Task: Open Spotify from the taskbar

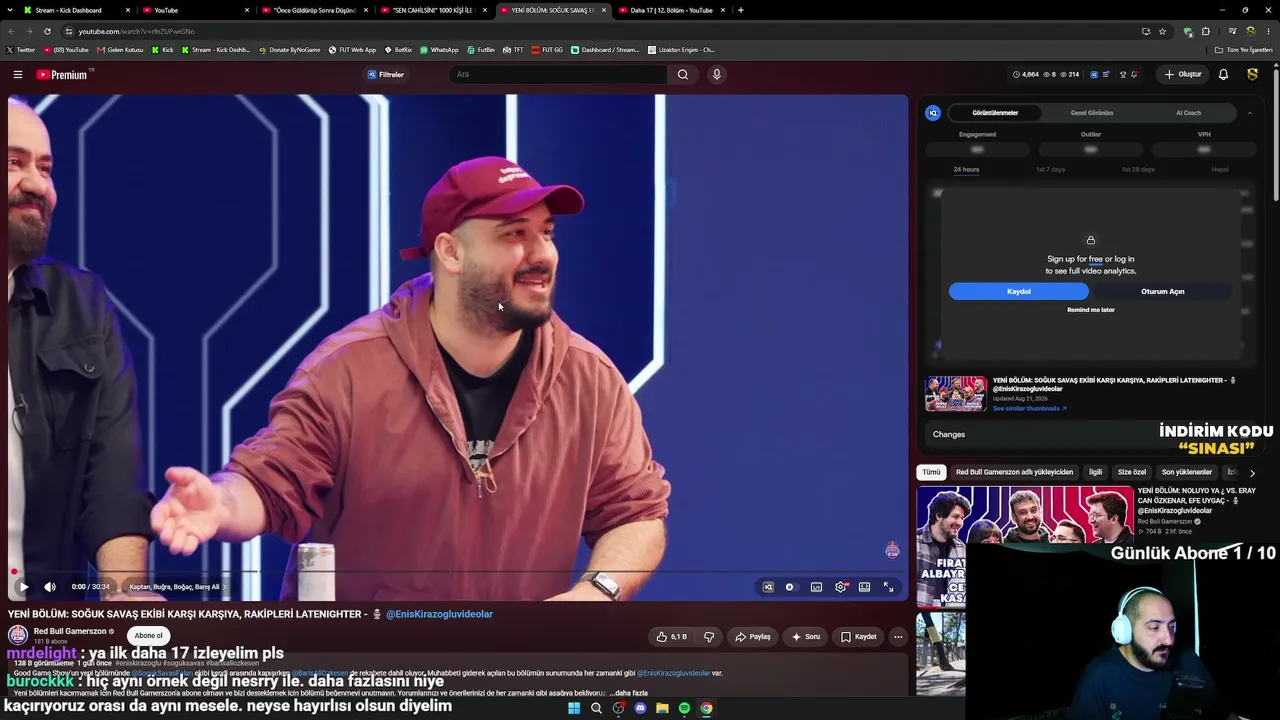Action: [684, 708]
